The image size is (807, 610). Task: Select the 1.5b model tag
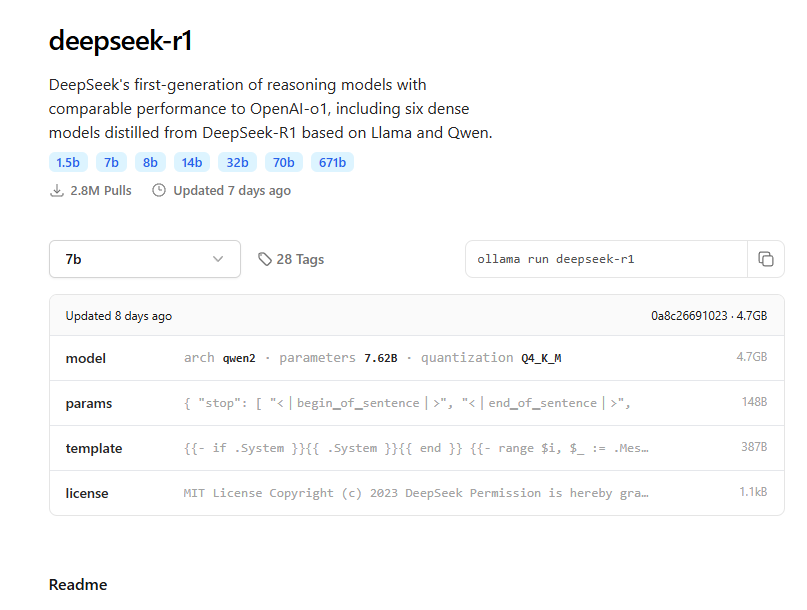68,161
